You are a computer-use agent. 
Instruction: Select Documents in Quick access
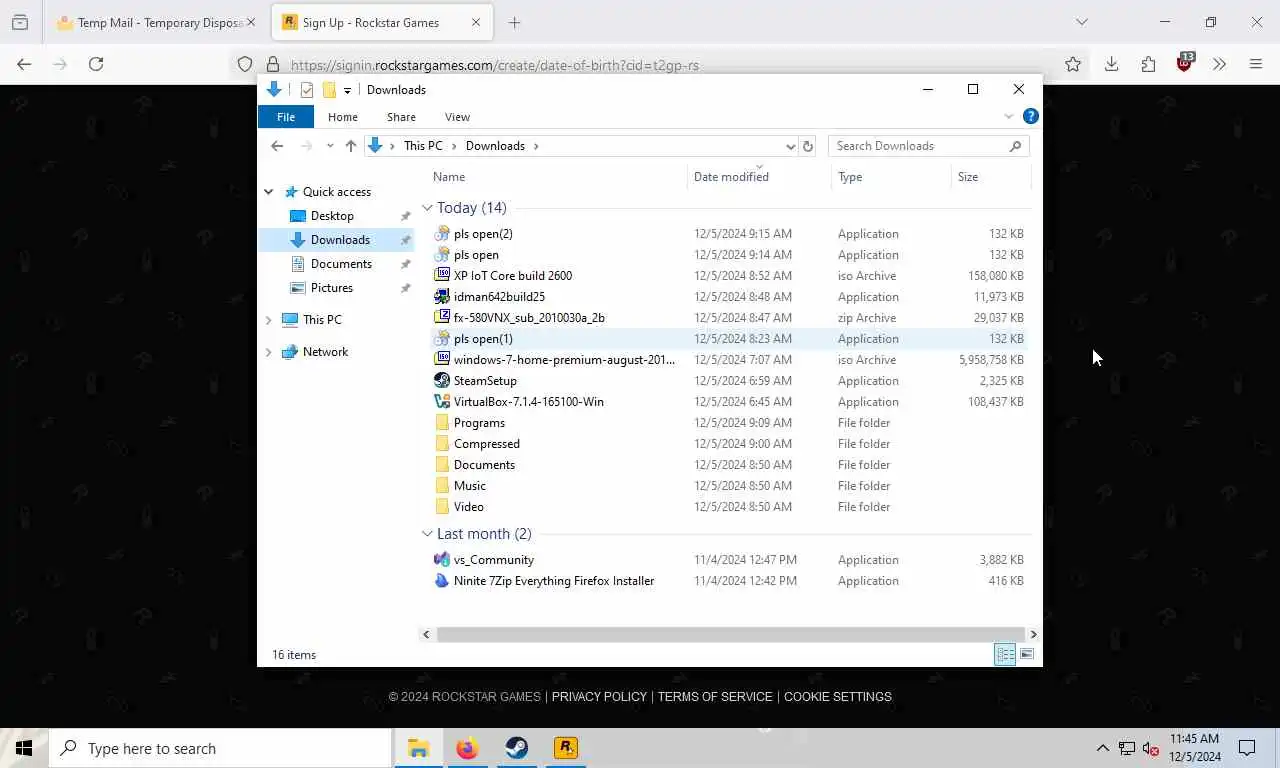click(341, 264)
